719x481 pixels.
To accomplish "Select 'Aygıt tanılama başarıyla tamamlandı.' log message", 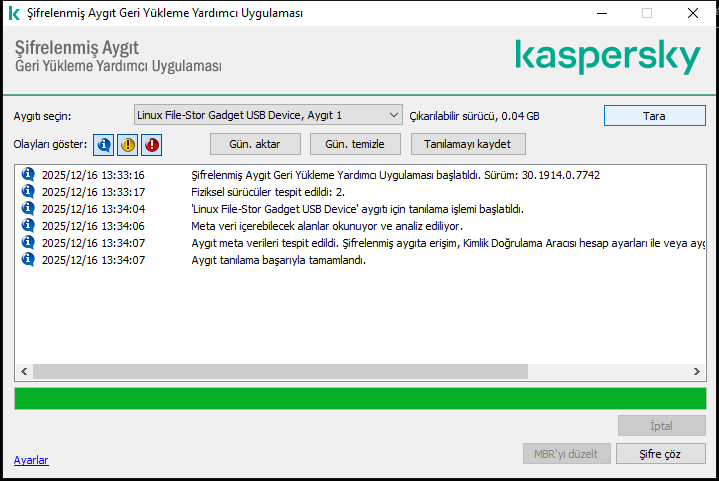I will pyautogui.click(x=278, y=260).
